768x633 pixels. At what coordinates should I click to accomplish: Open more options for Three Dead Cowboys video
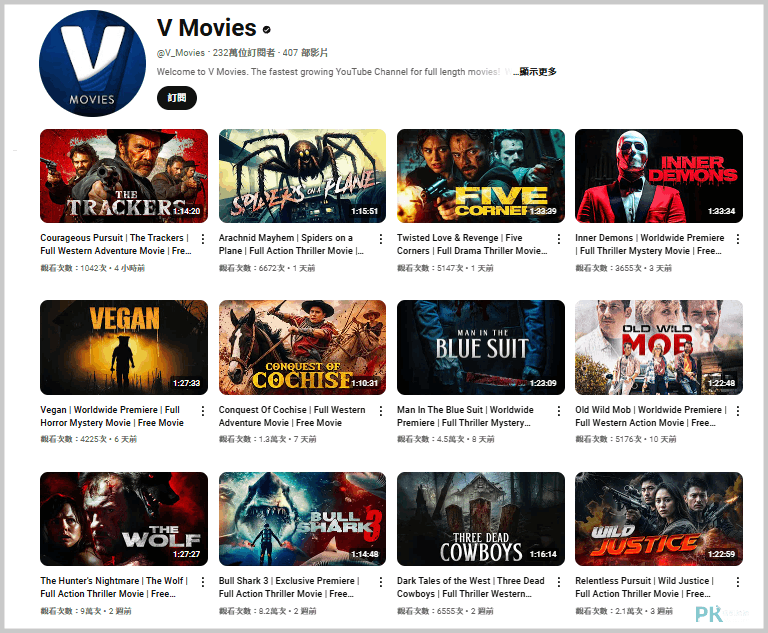(558, 582)
